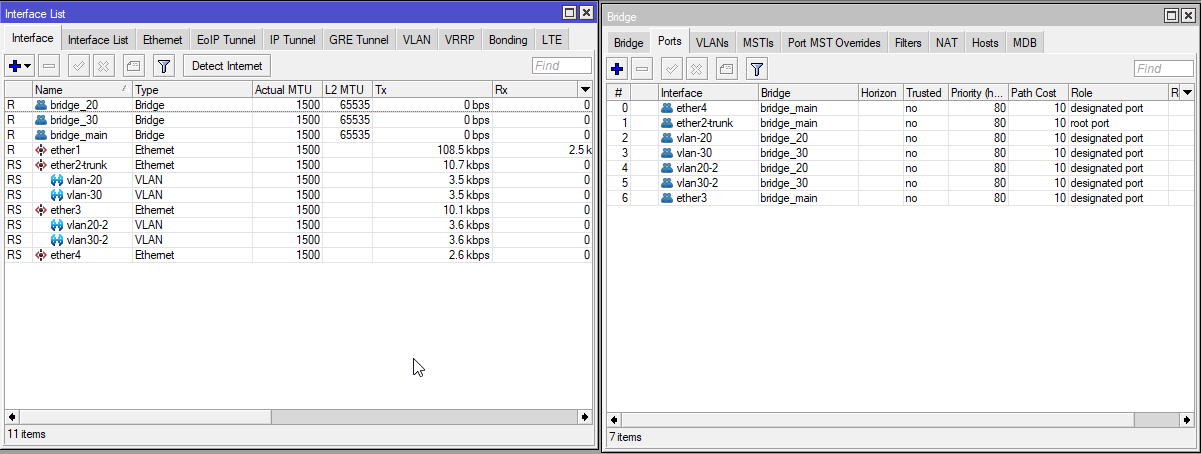Select port 1 ether2-trunk icon in Bridge Ports

667,123
